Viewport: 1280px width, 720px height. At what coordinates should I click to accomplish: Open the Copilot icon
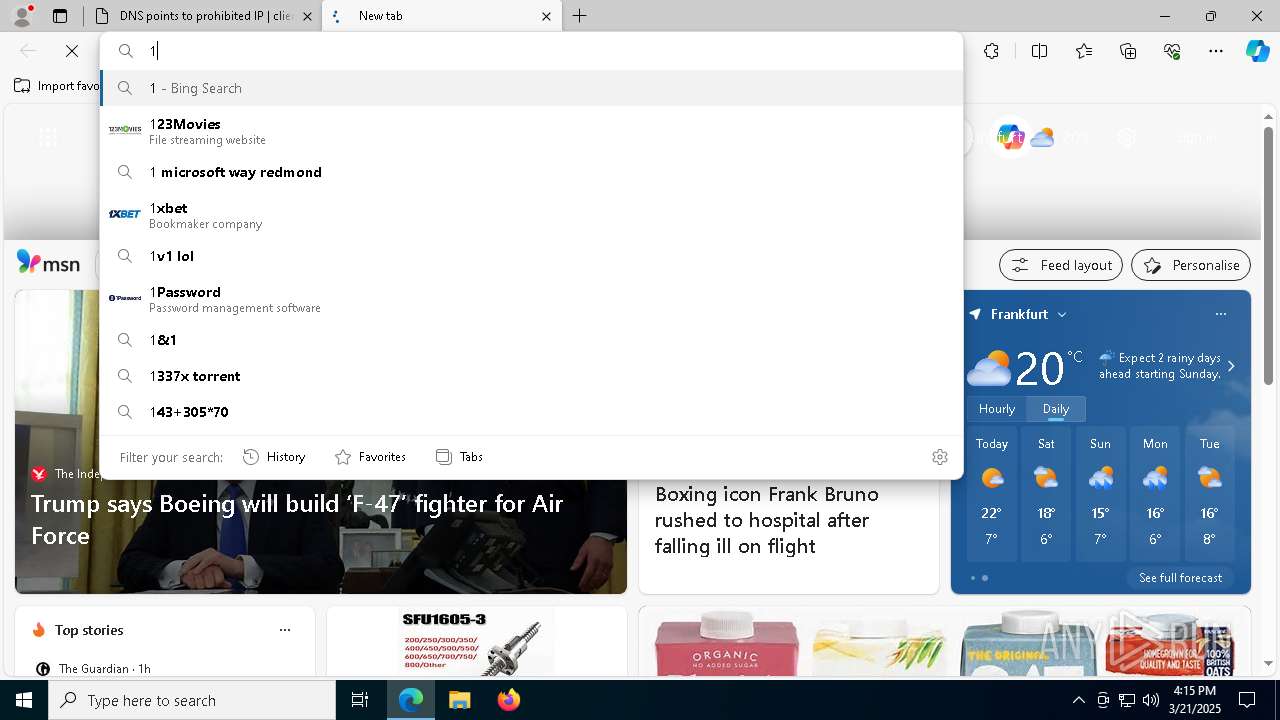coord(1257,51)
